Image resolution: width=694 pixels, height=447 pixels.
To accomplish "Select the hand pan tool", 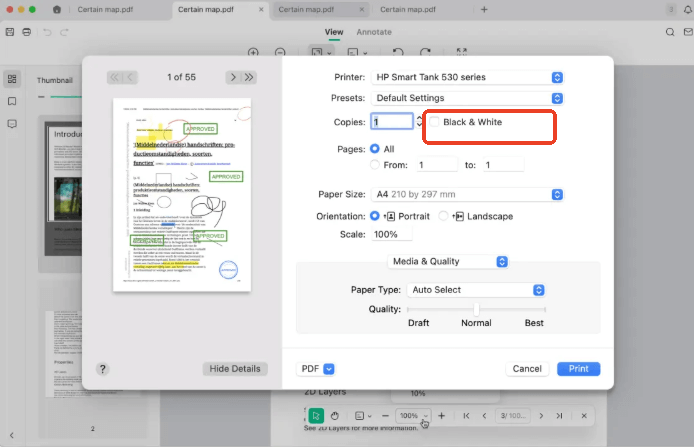I will pyautogui.click(x=335, y=416).
